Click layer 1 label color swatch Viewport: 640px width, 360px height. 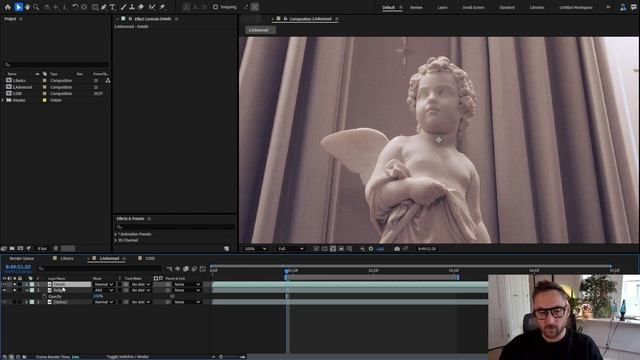(x=32, y=284)
